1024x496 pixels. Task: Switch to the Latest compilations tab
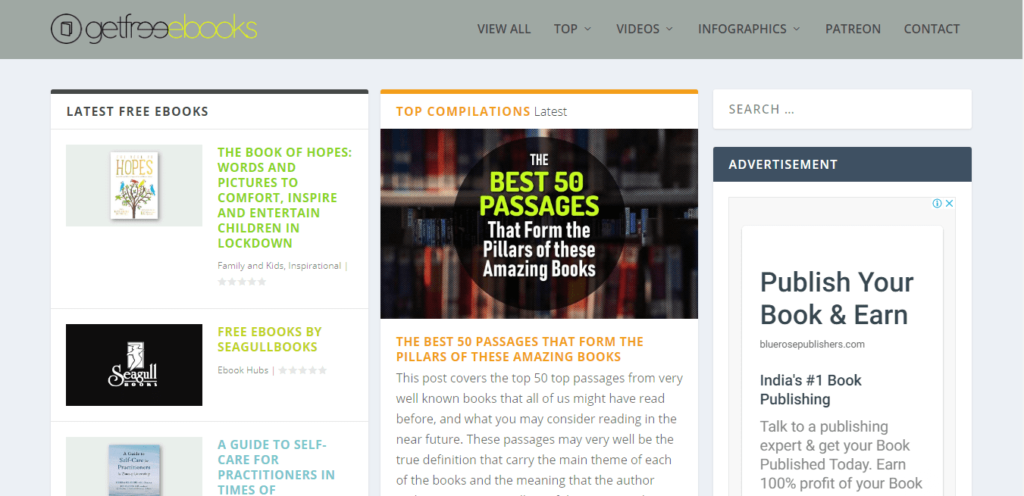click(x=551, y=112)
